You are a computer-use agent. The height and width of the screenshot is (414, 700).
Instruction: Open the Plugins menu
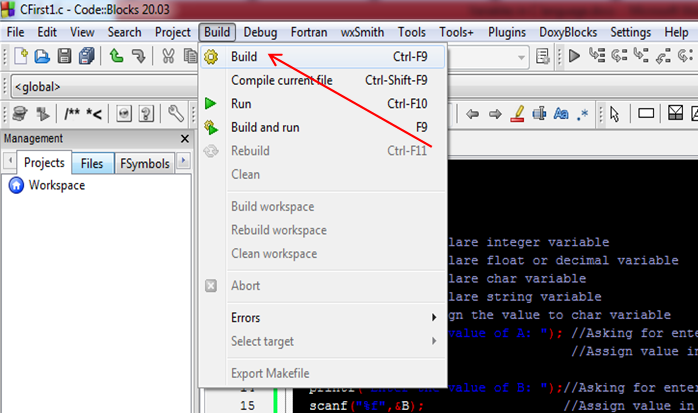pos(507,32)
